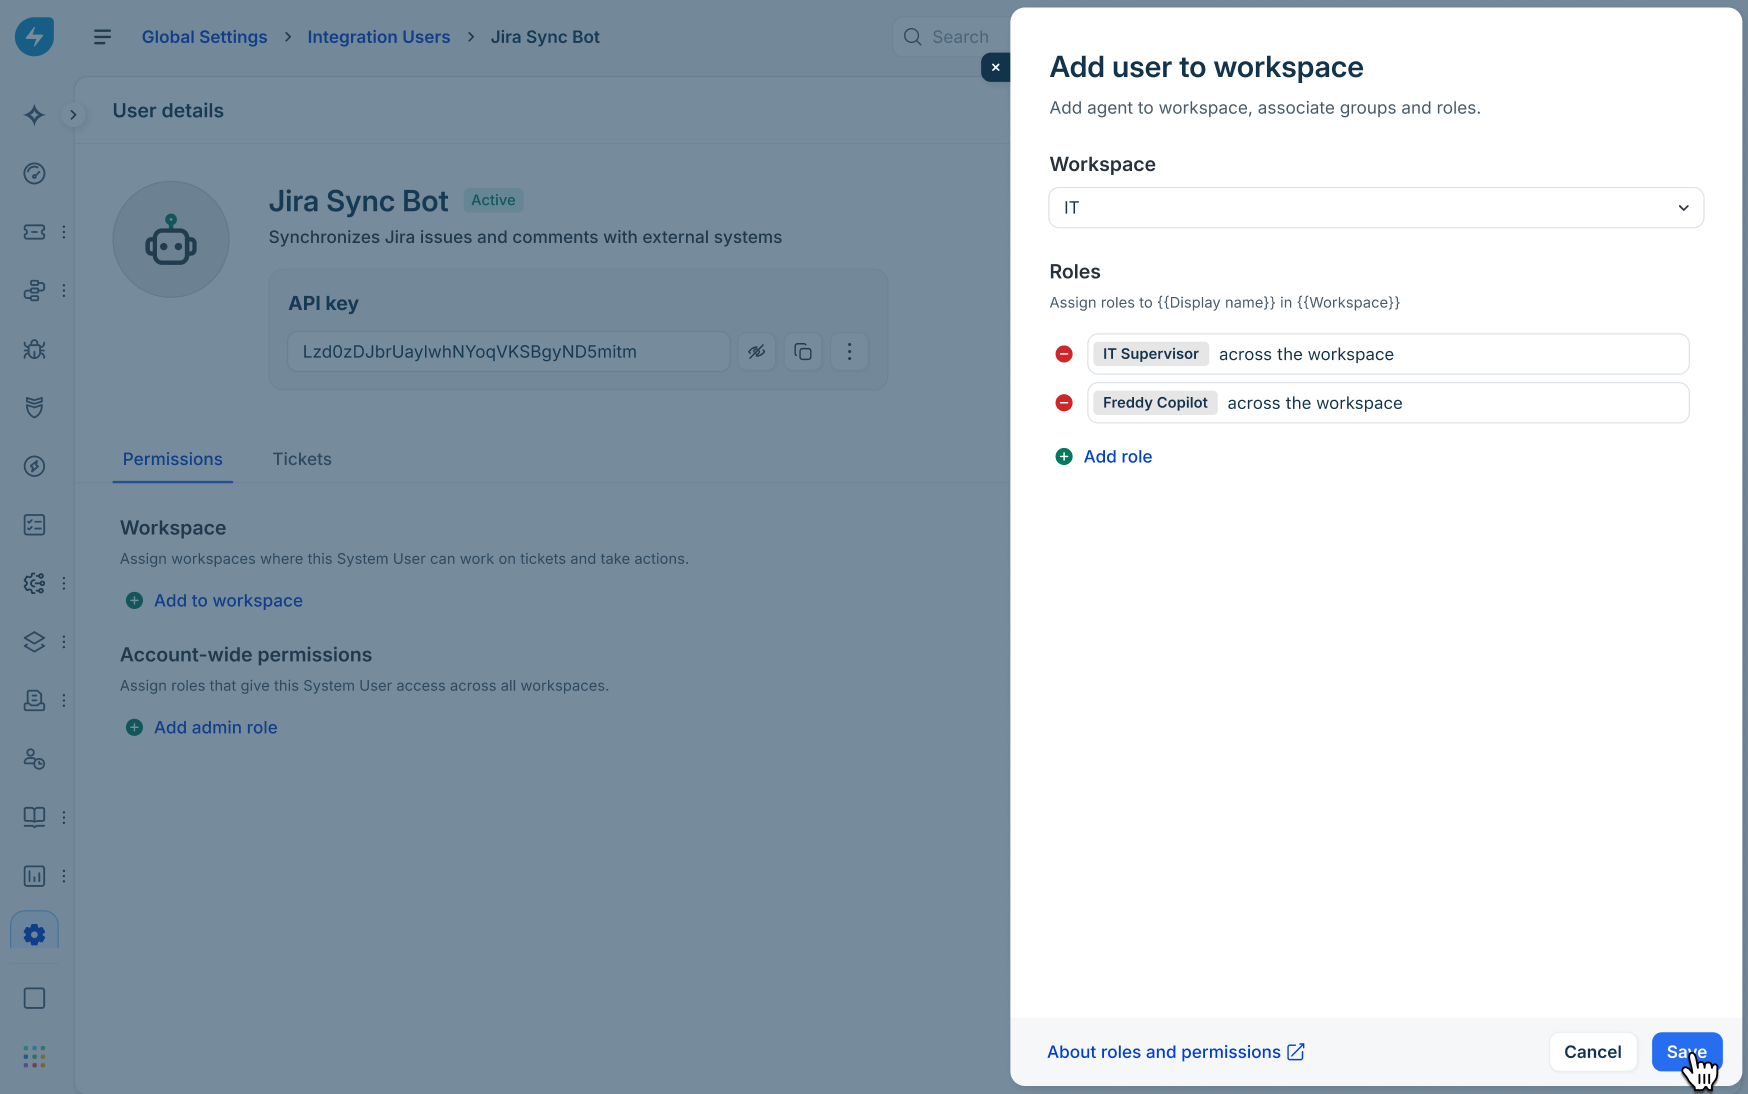
Task: Open the colorful apps grid switcher
Action: pyautogui.click(x=34, y=1057)
